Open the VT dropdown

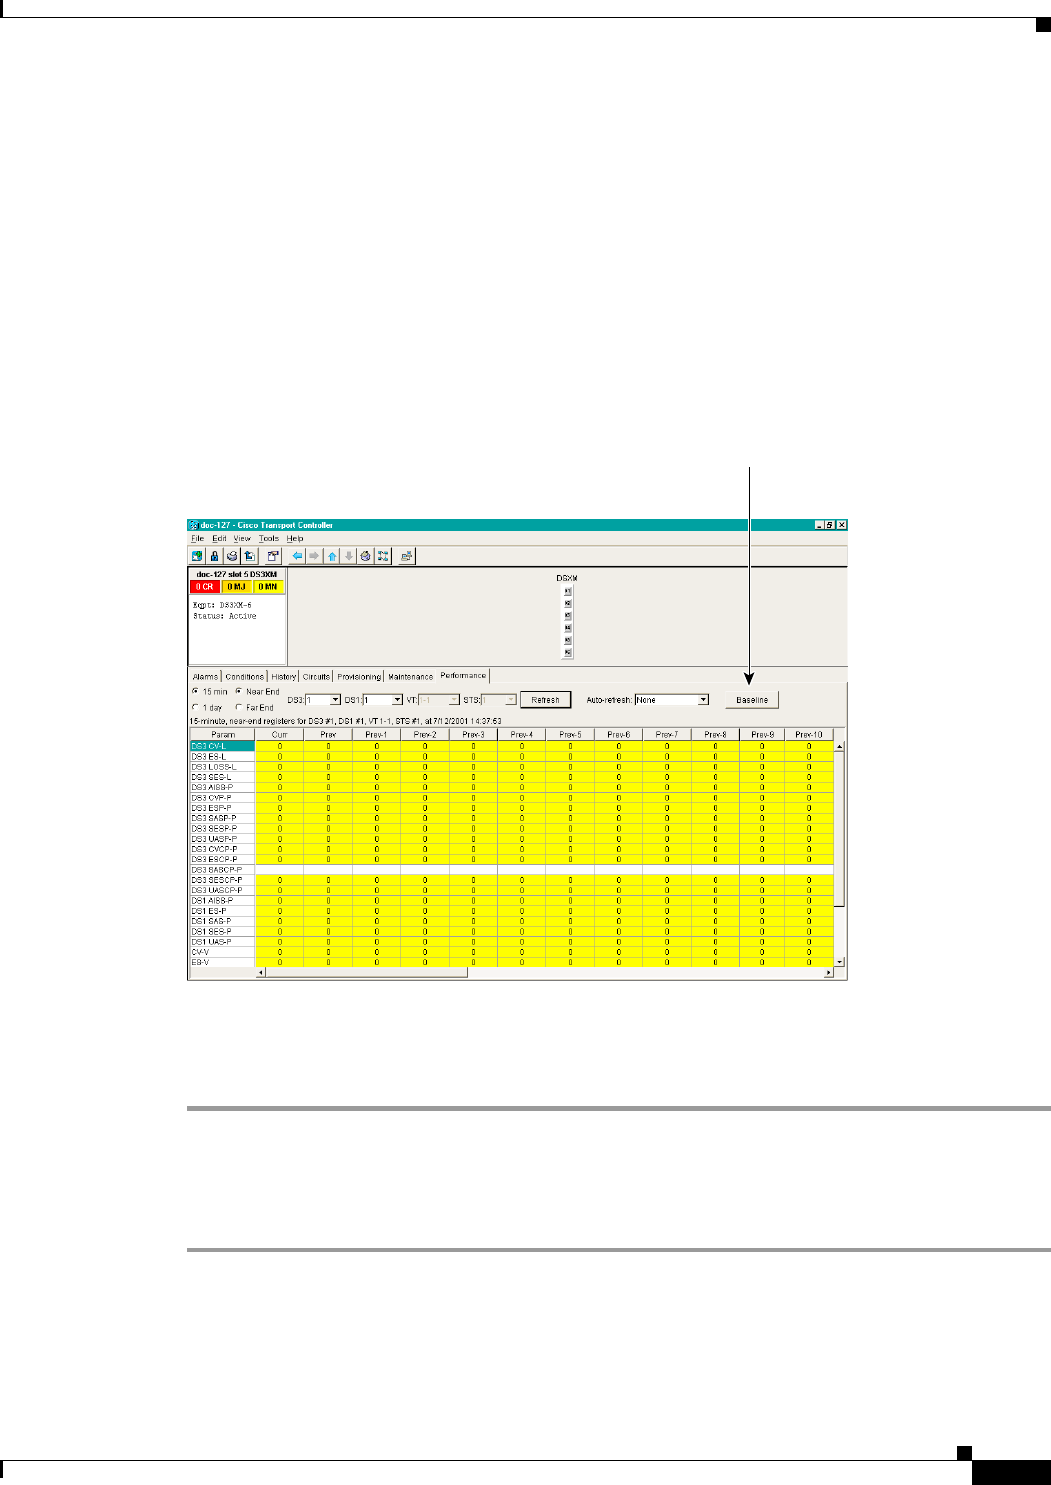(439, 700)
